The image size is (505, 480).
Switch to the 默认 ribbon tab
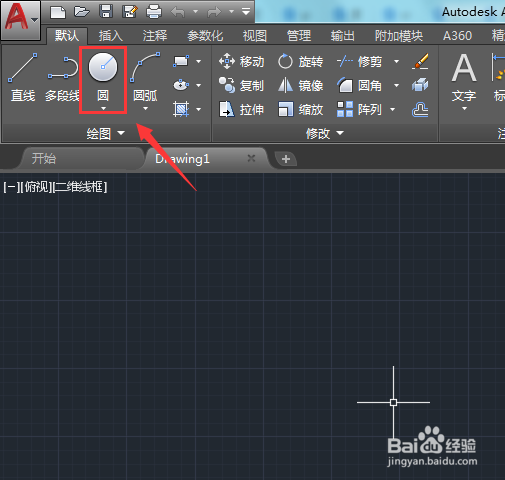67,36
